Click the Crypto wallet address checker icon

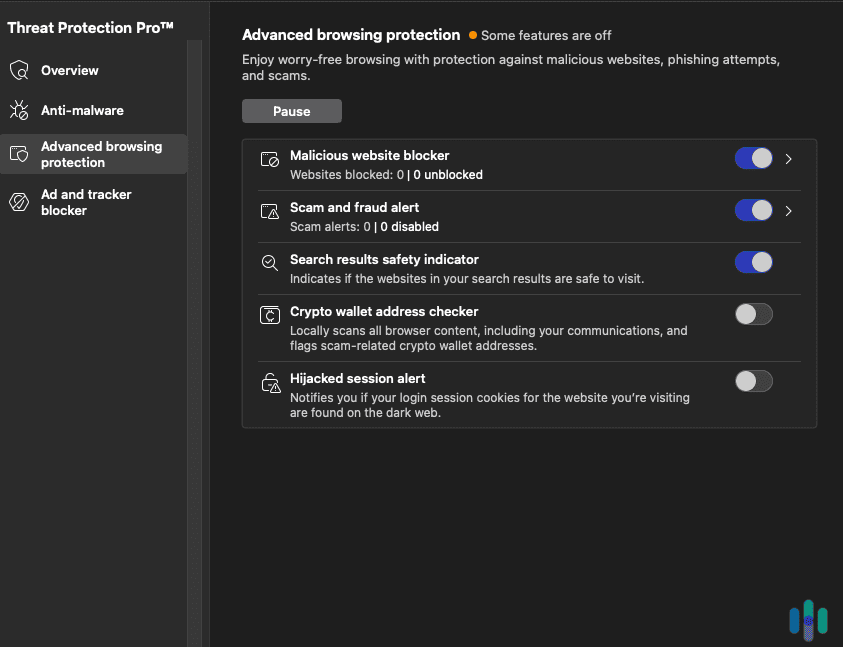(x=268, y=314)
